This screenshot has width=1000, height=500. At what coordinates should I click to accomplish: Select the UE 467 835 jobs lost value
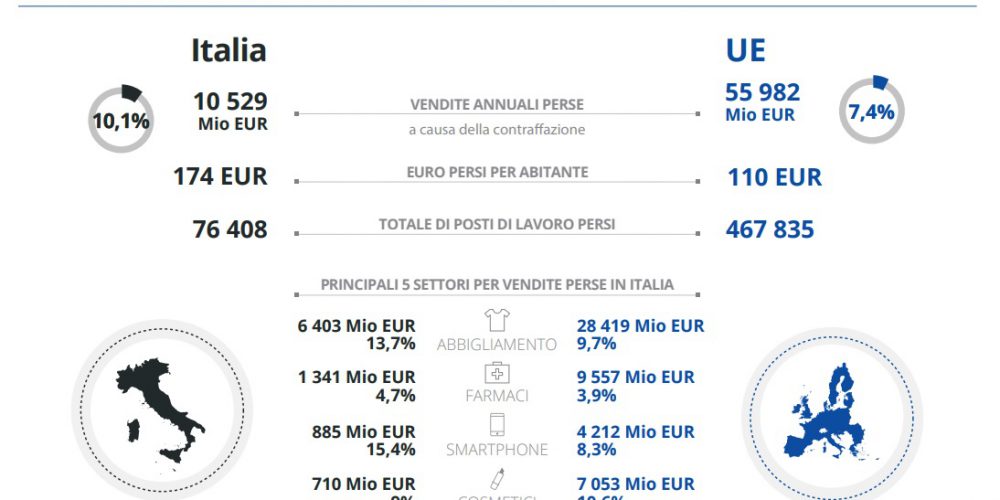(x=770, y=230)
